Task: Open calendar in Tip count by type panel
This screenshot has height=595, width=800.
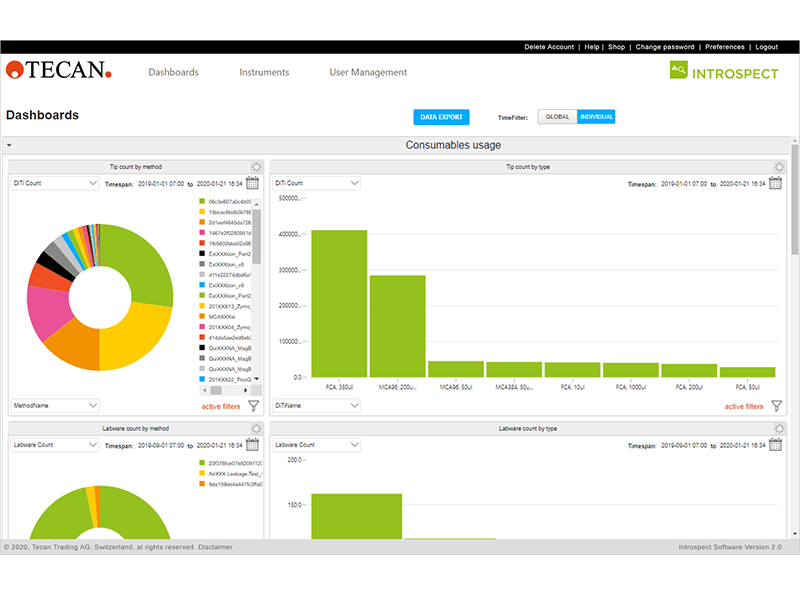Action: coord(776,183)
